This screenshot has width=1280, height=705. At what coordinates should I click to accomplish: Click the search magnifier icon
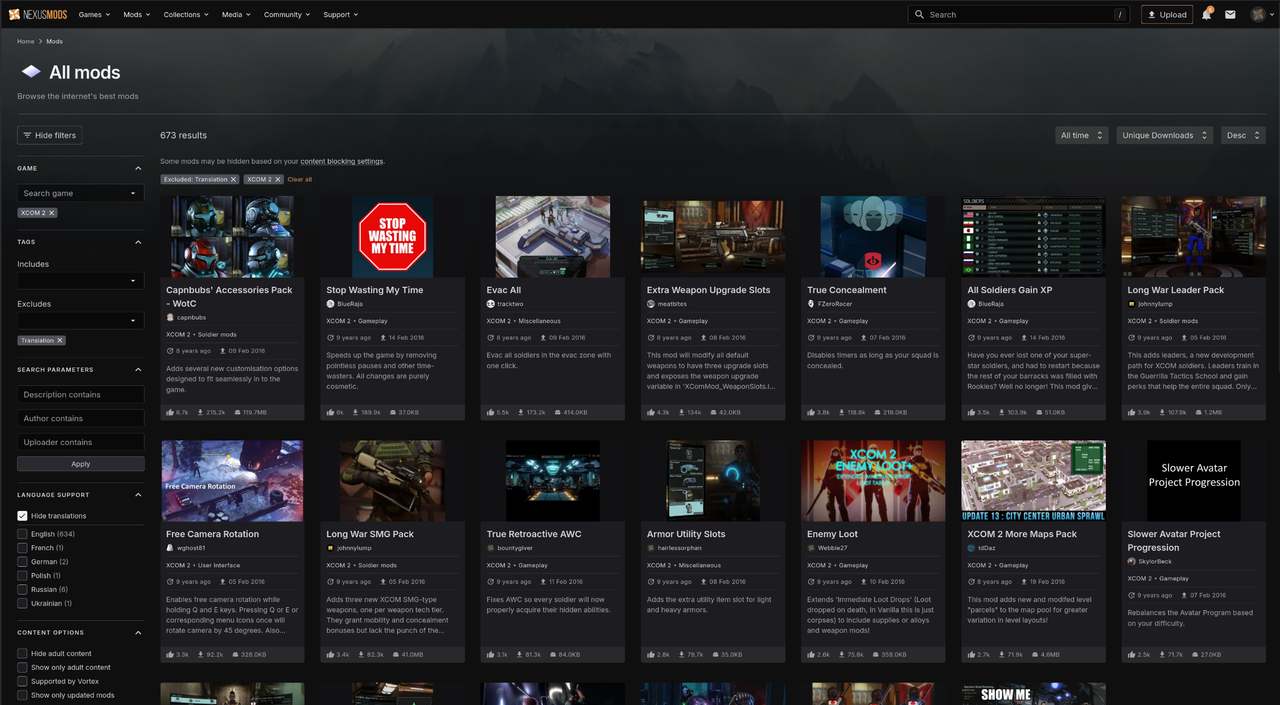919,15
